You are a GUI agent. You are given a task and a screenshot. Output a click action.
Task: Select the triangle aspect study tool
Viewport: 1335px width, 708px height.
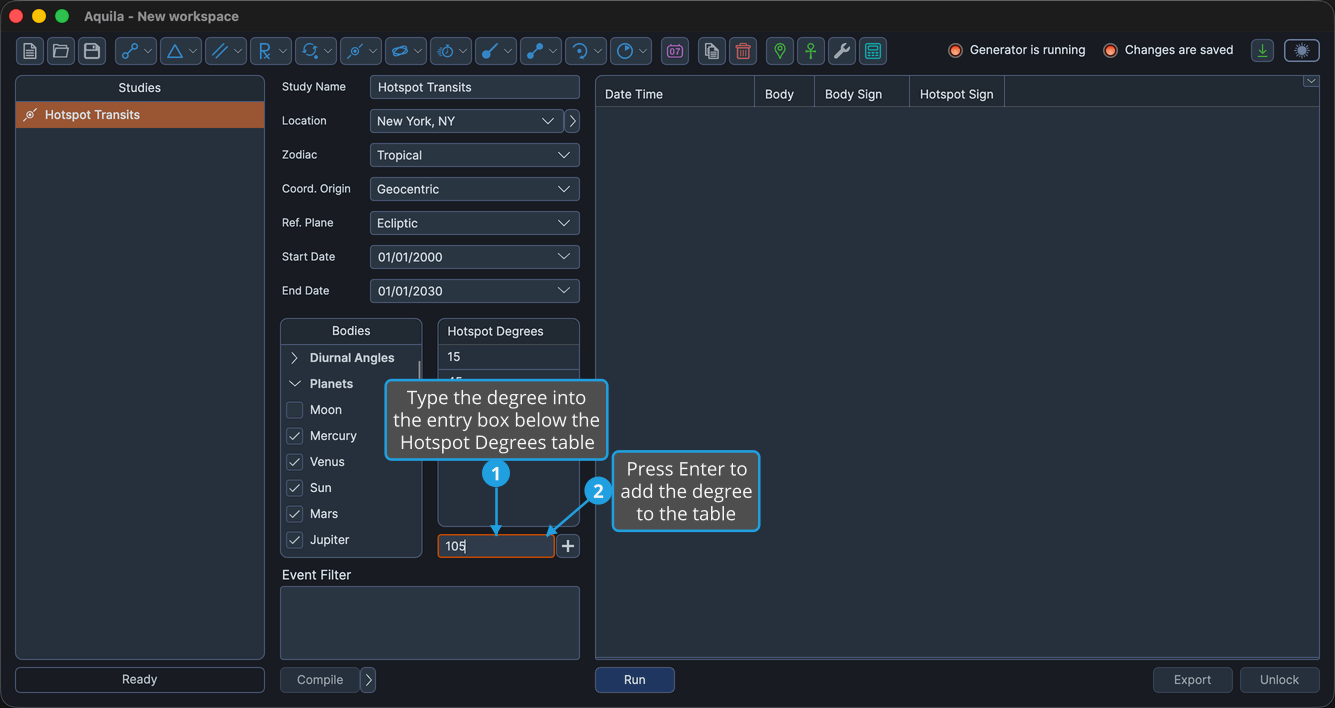(x=180, y=51)
